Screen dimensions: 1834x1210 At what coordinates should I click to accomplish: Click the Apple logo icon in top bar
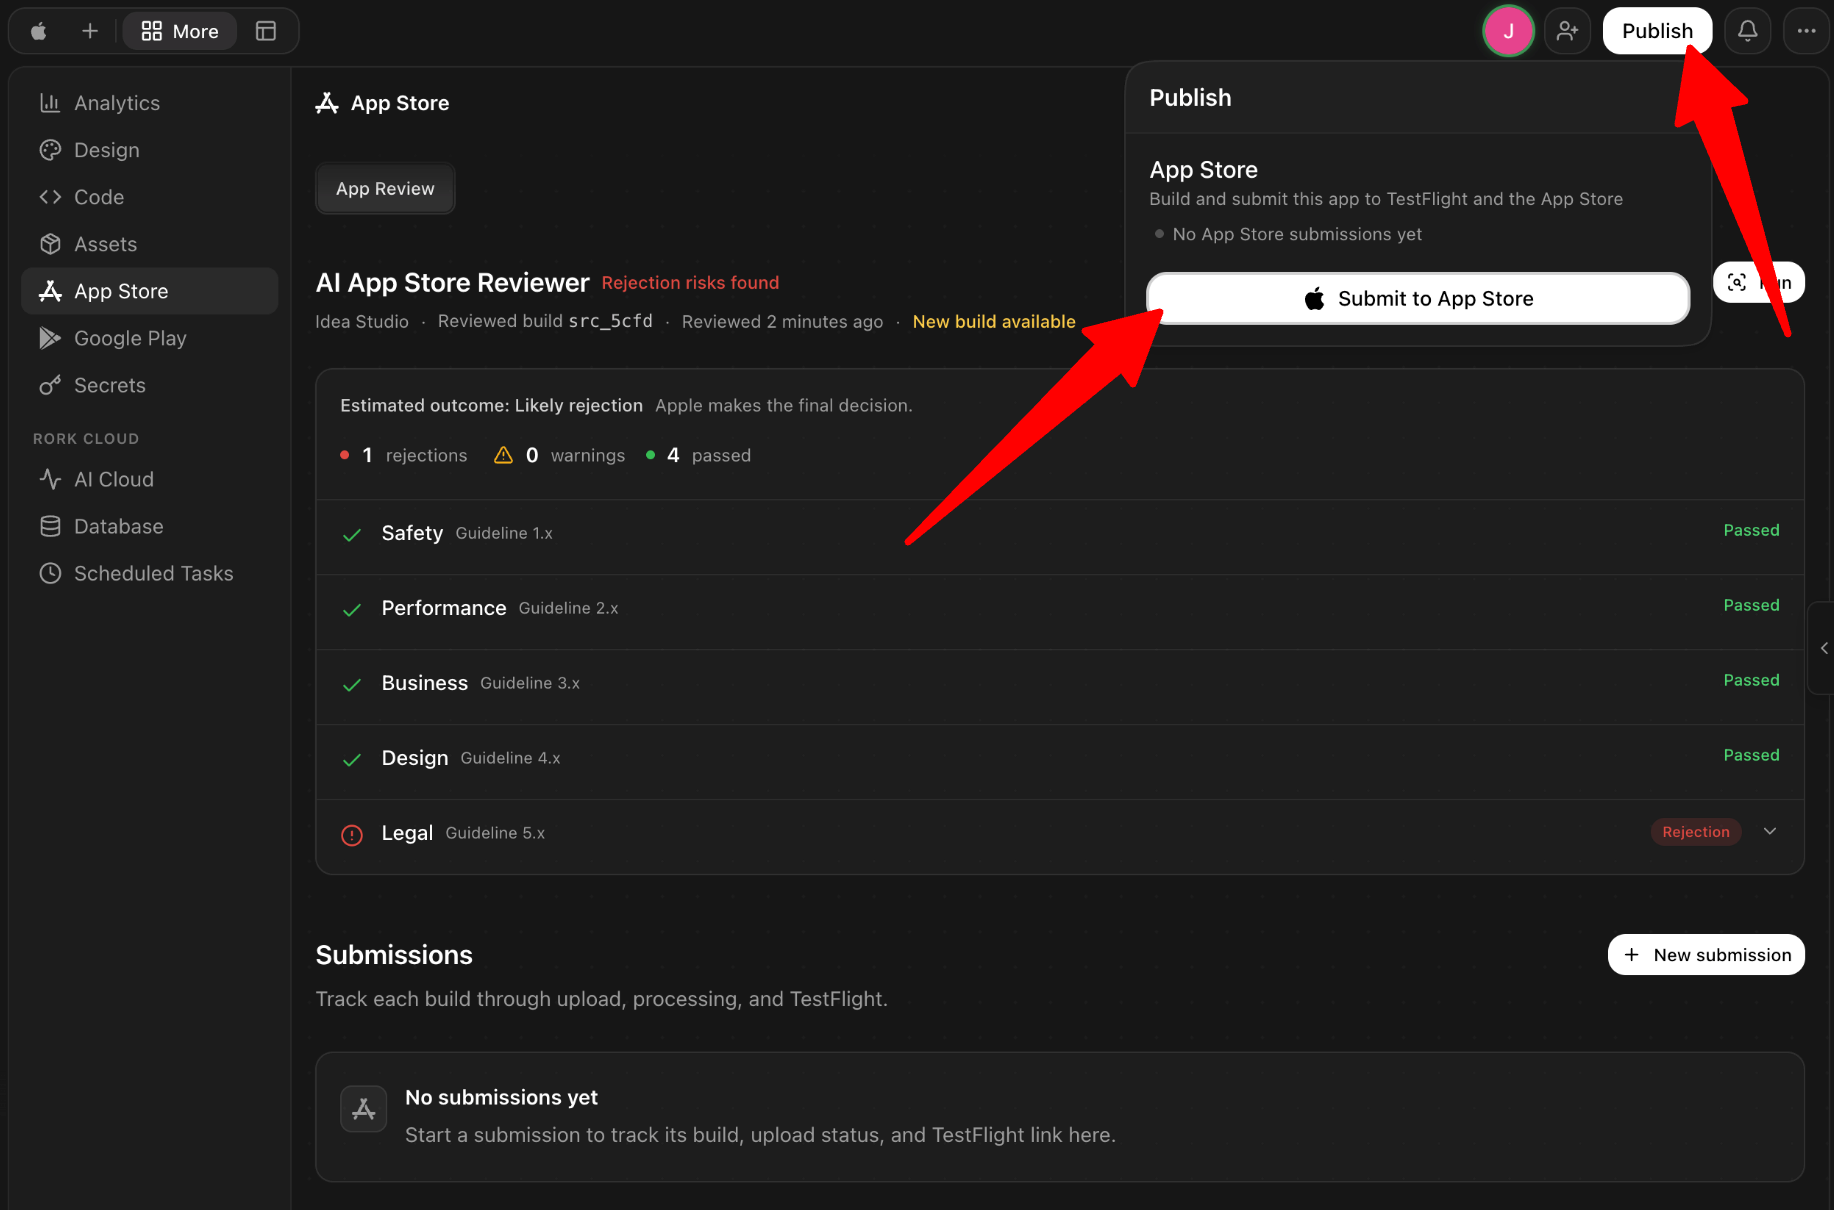(x=39, y=31)
